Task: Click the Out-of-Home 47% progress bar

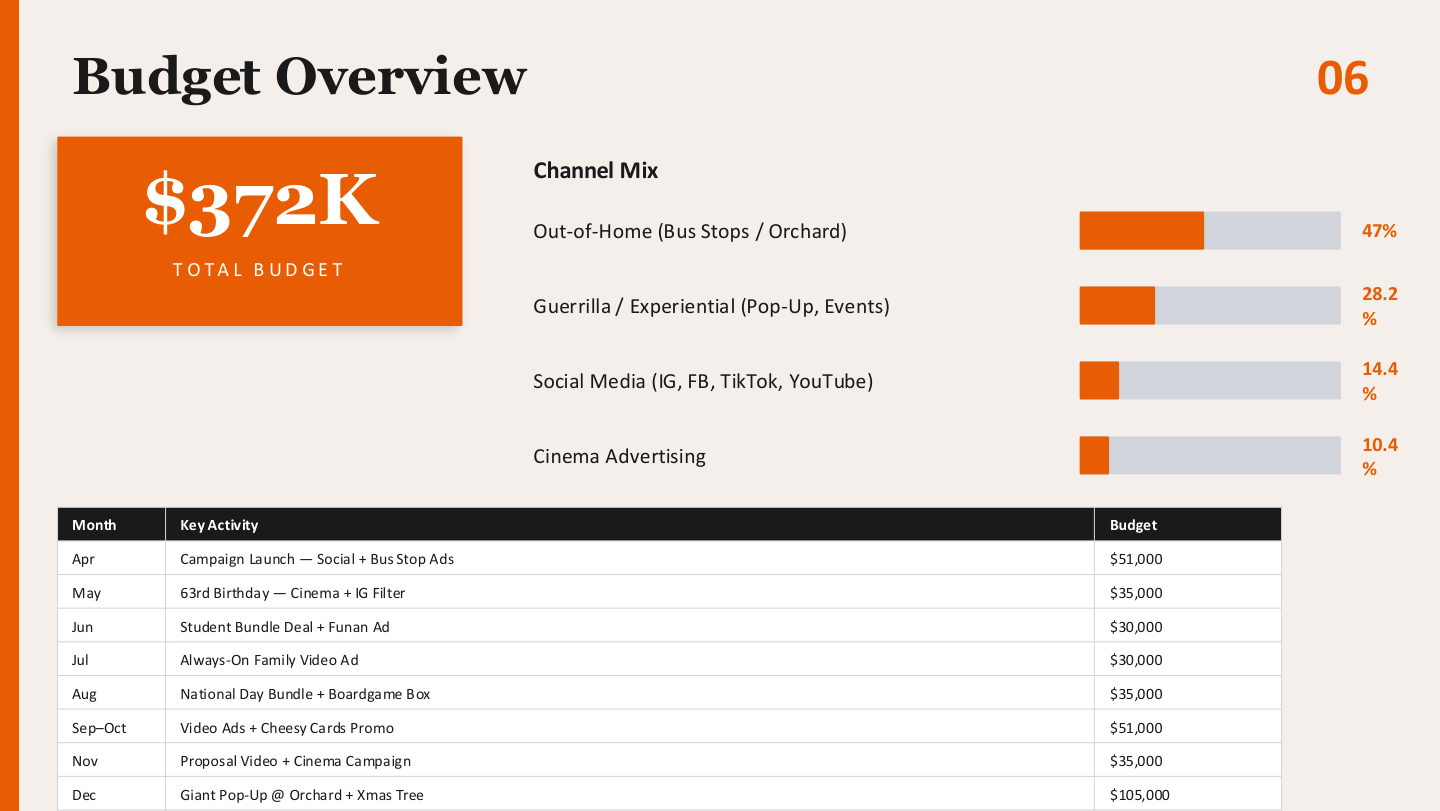Action: 1209,230
